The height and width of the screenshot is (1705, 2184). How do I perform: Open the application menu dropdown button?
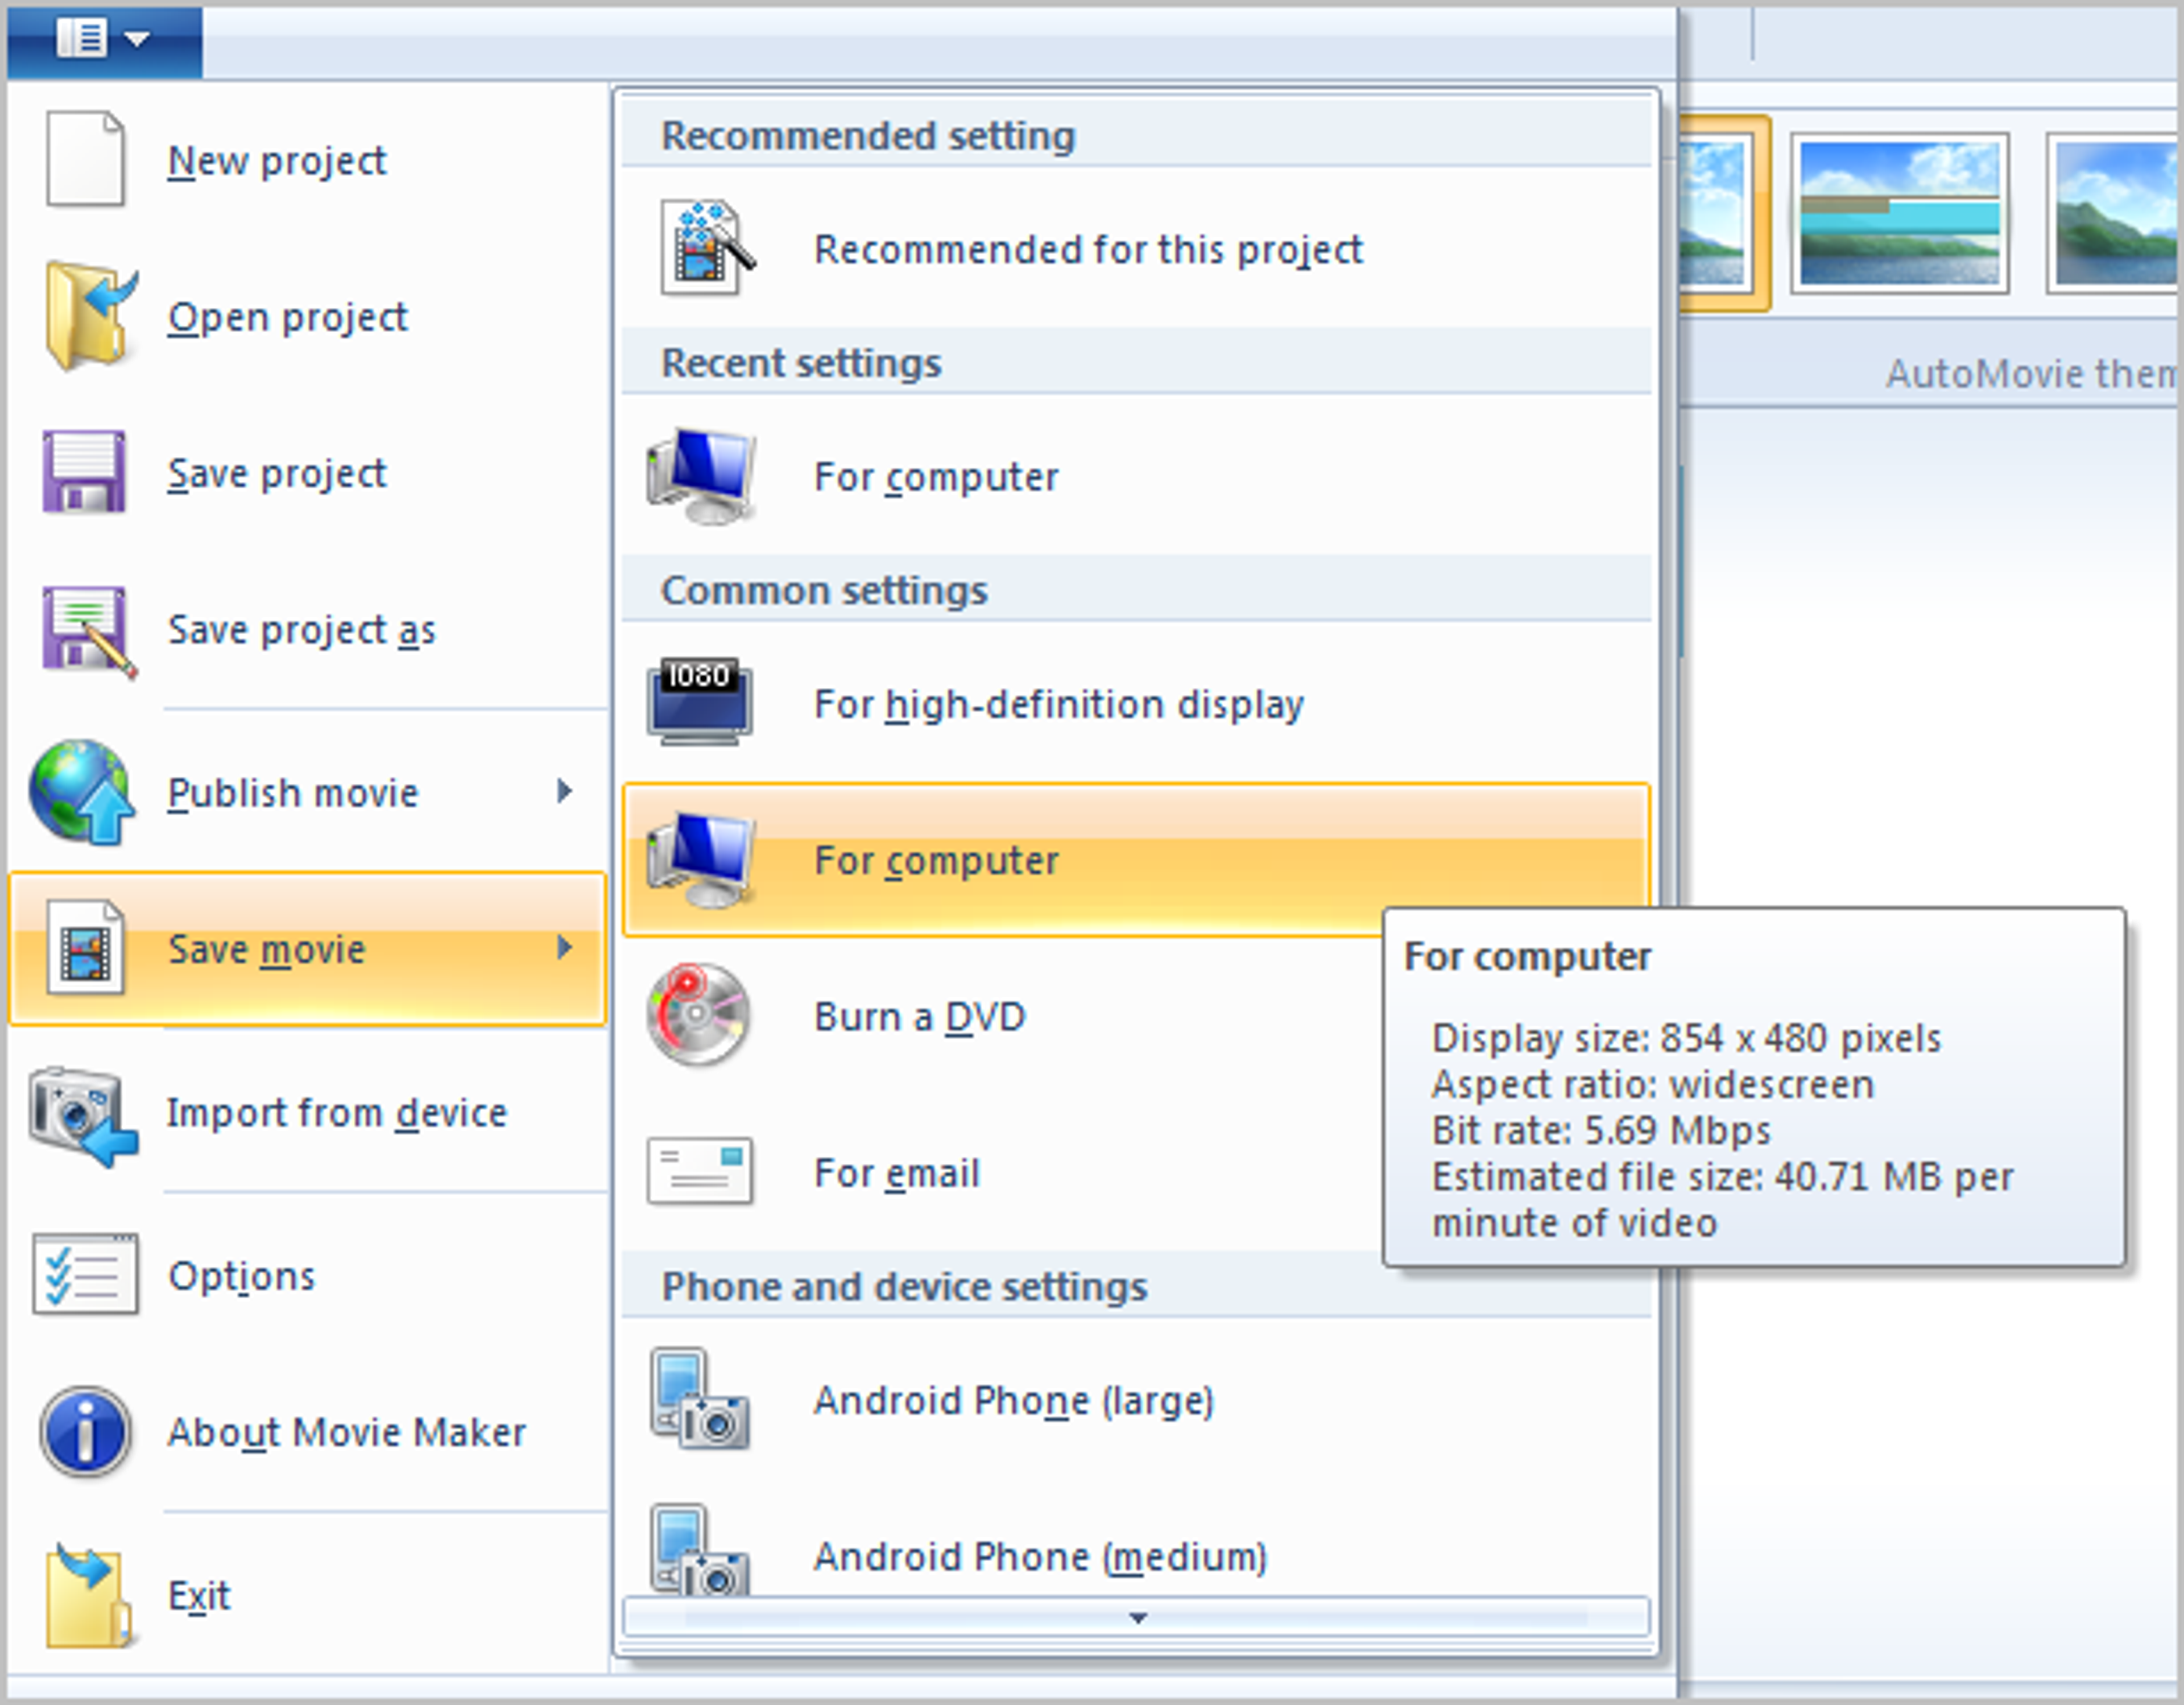point(104,40)
